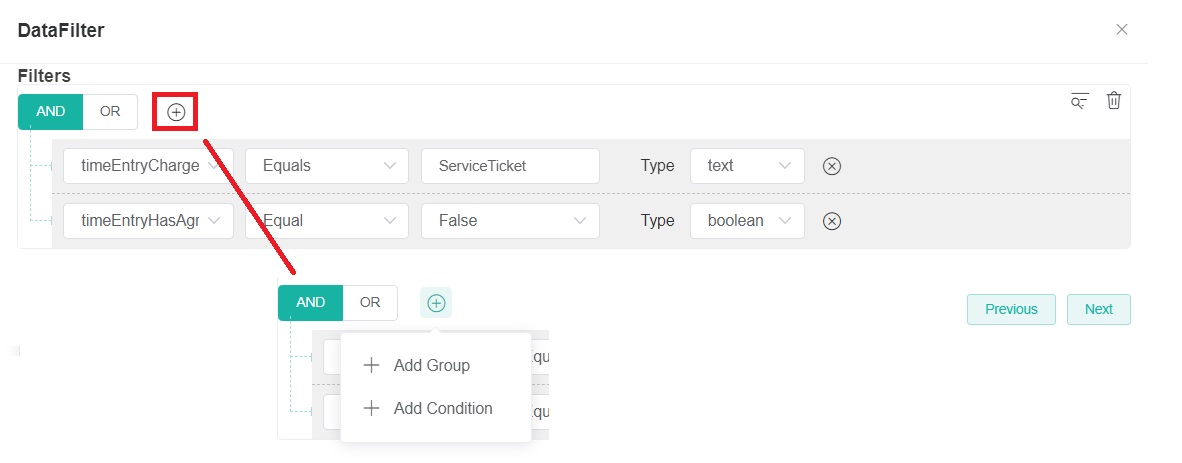Open the False value dropdown
Screen dimensions: 1182x463
click(510, 221)
